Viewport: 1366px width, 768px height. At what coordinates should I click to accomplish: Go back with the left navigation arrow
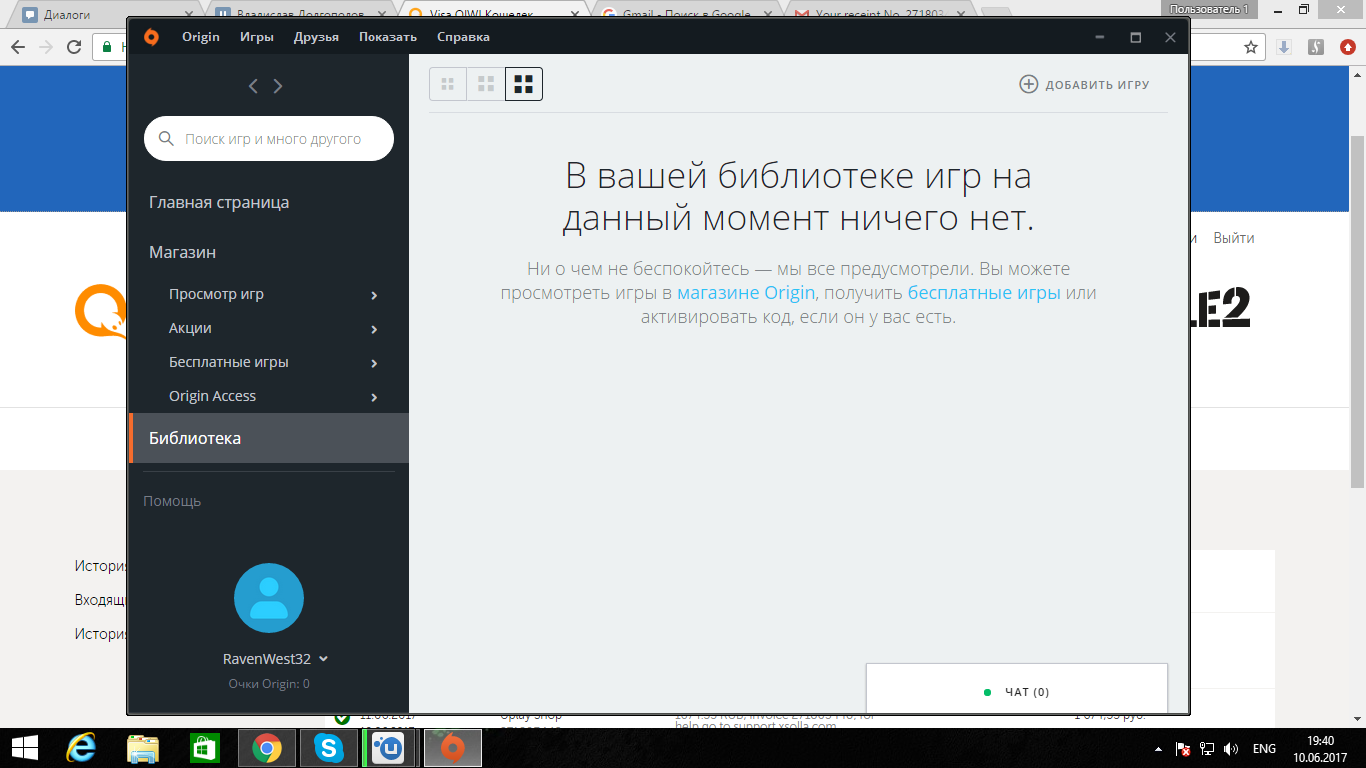point(253,86)
